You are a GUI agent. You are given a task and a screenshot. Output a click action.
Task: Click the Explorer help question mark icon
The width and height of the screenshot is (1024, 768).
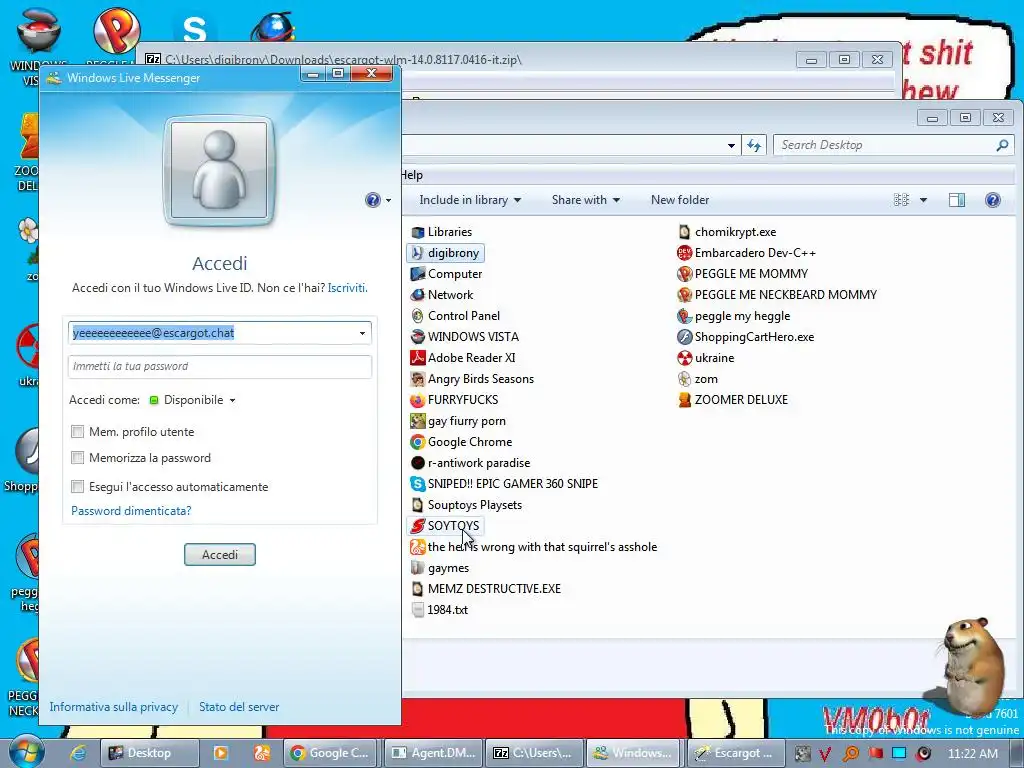993,200
